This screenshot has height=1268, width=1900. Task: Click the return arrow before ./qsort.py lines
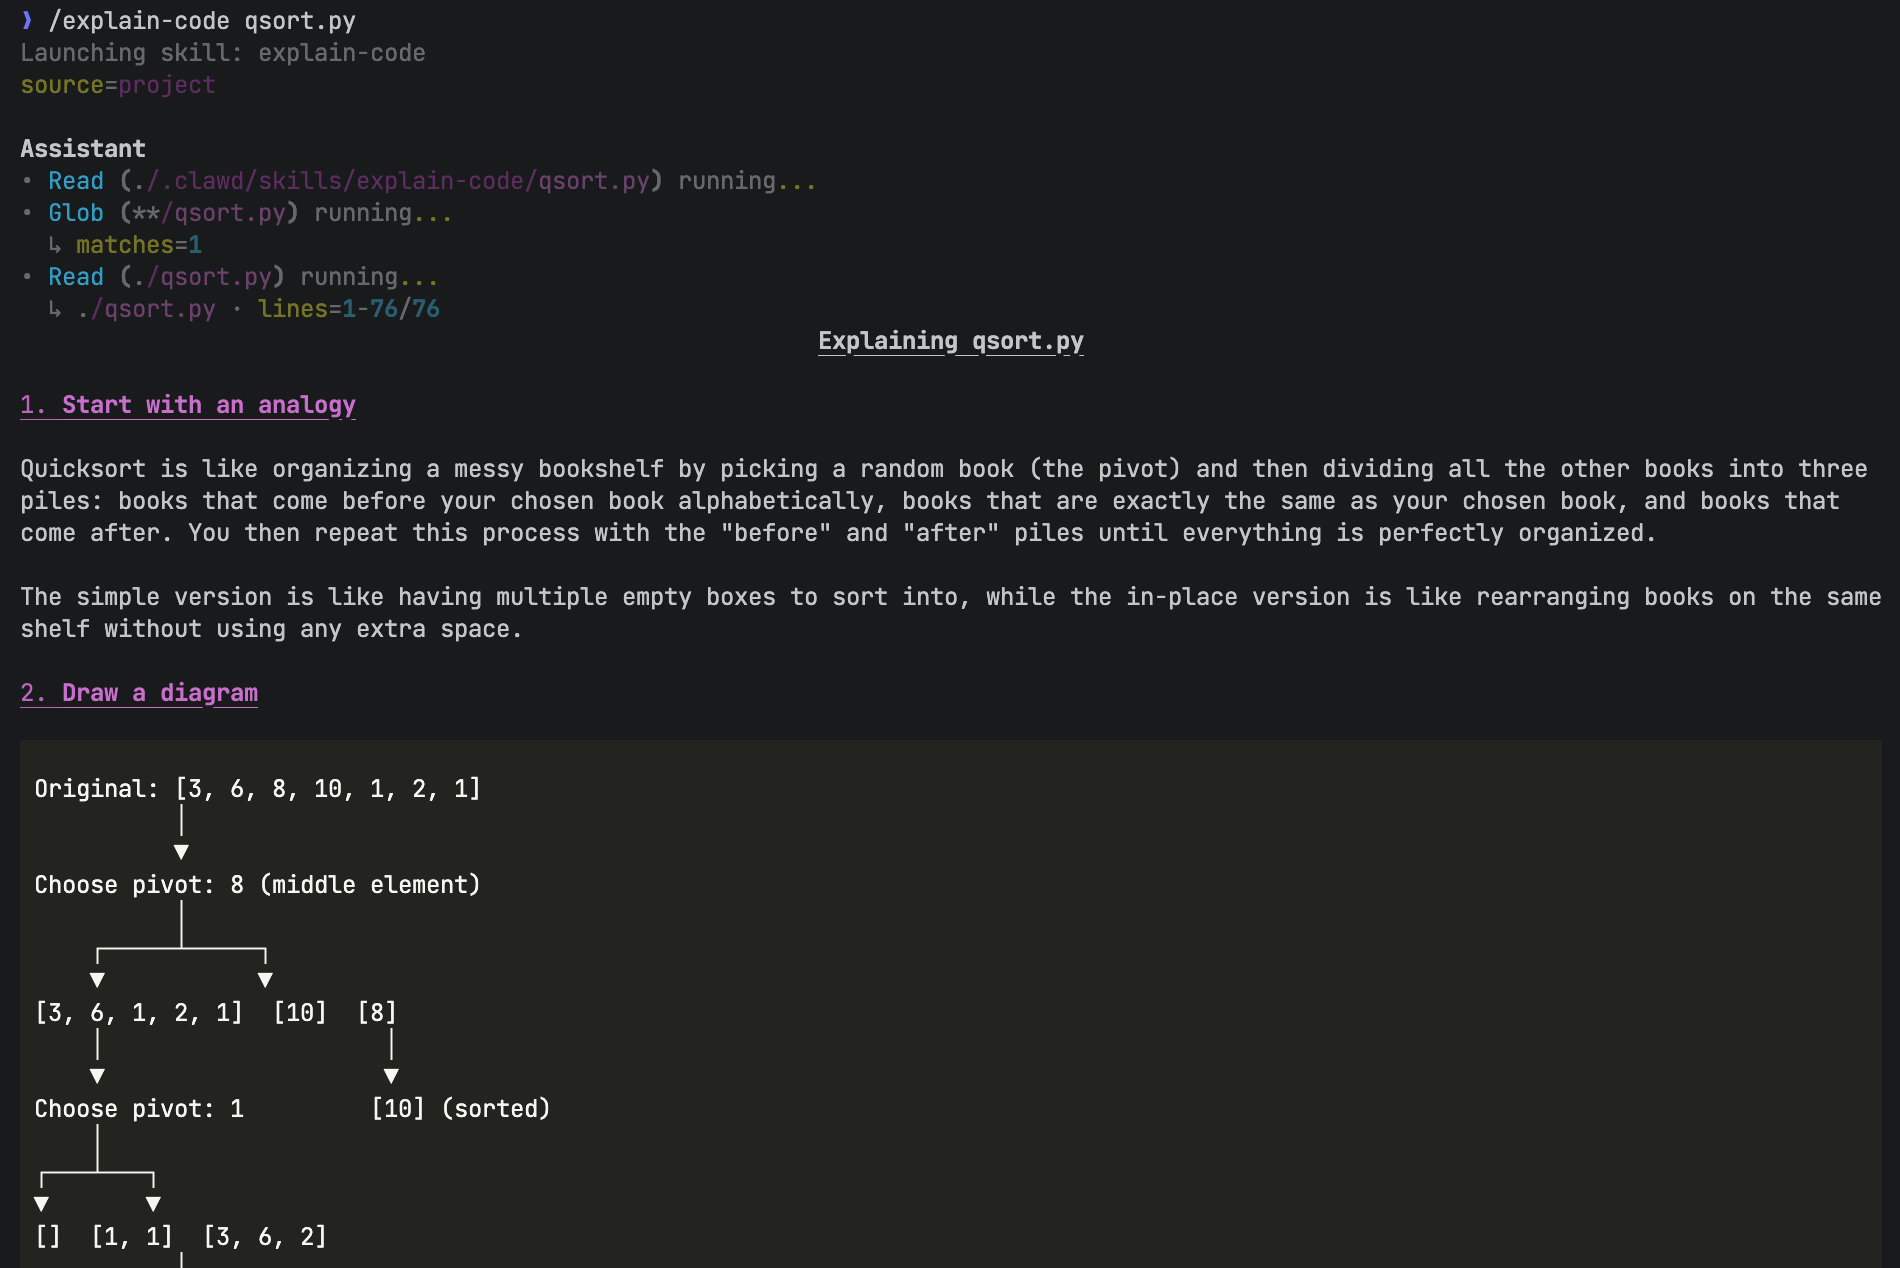[x=55, y=309]
